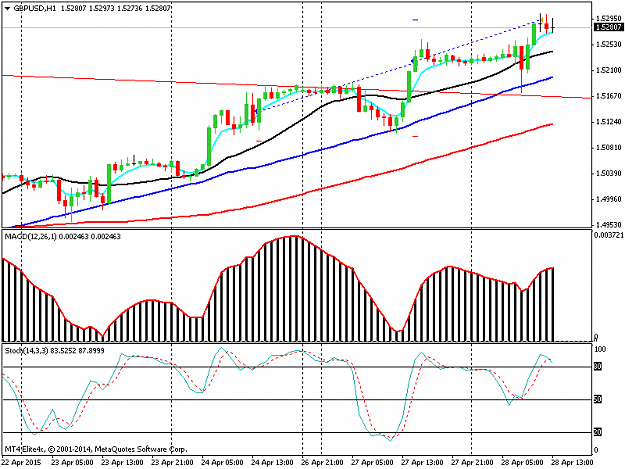The image size is (625, 469).
Task: Click the Stochastic level 100 label
Action: (x=600, y=349)
